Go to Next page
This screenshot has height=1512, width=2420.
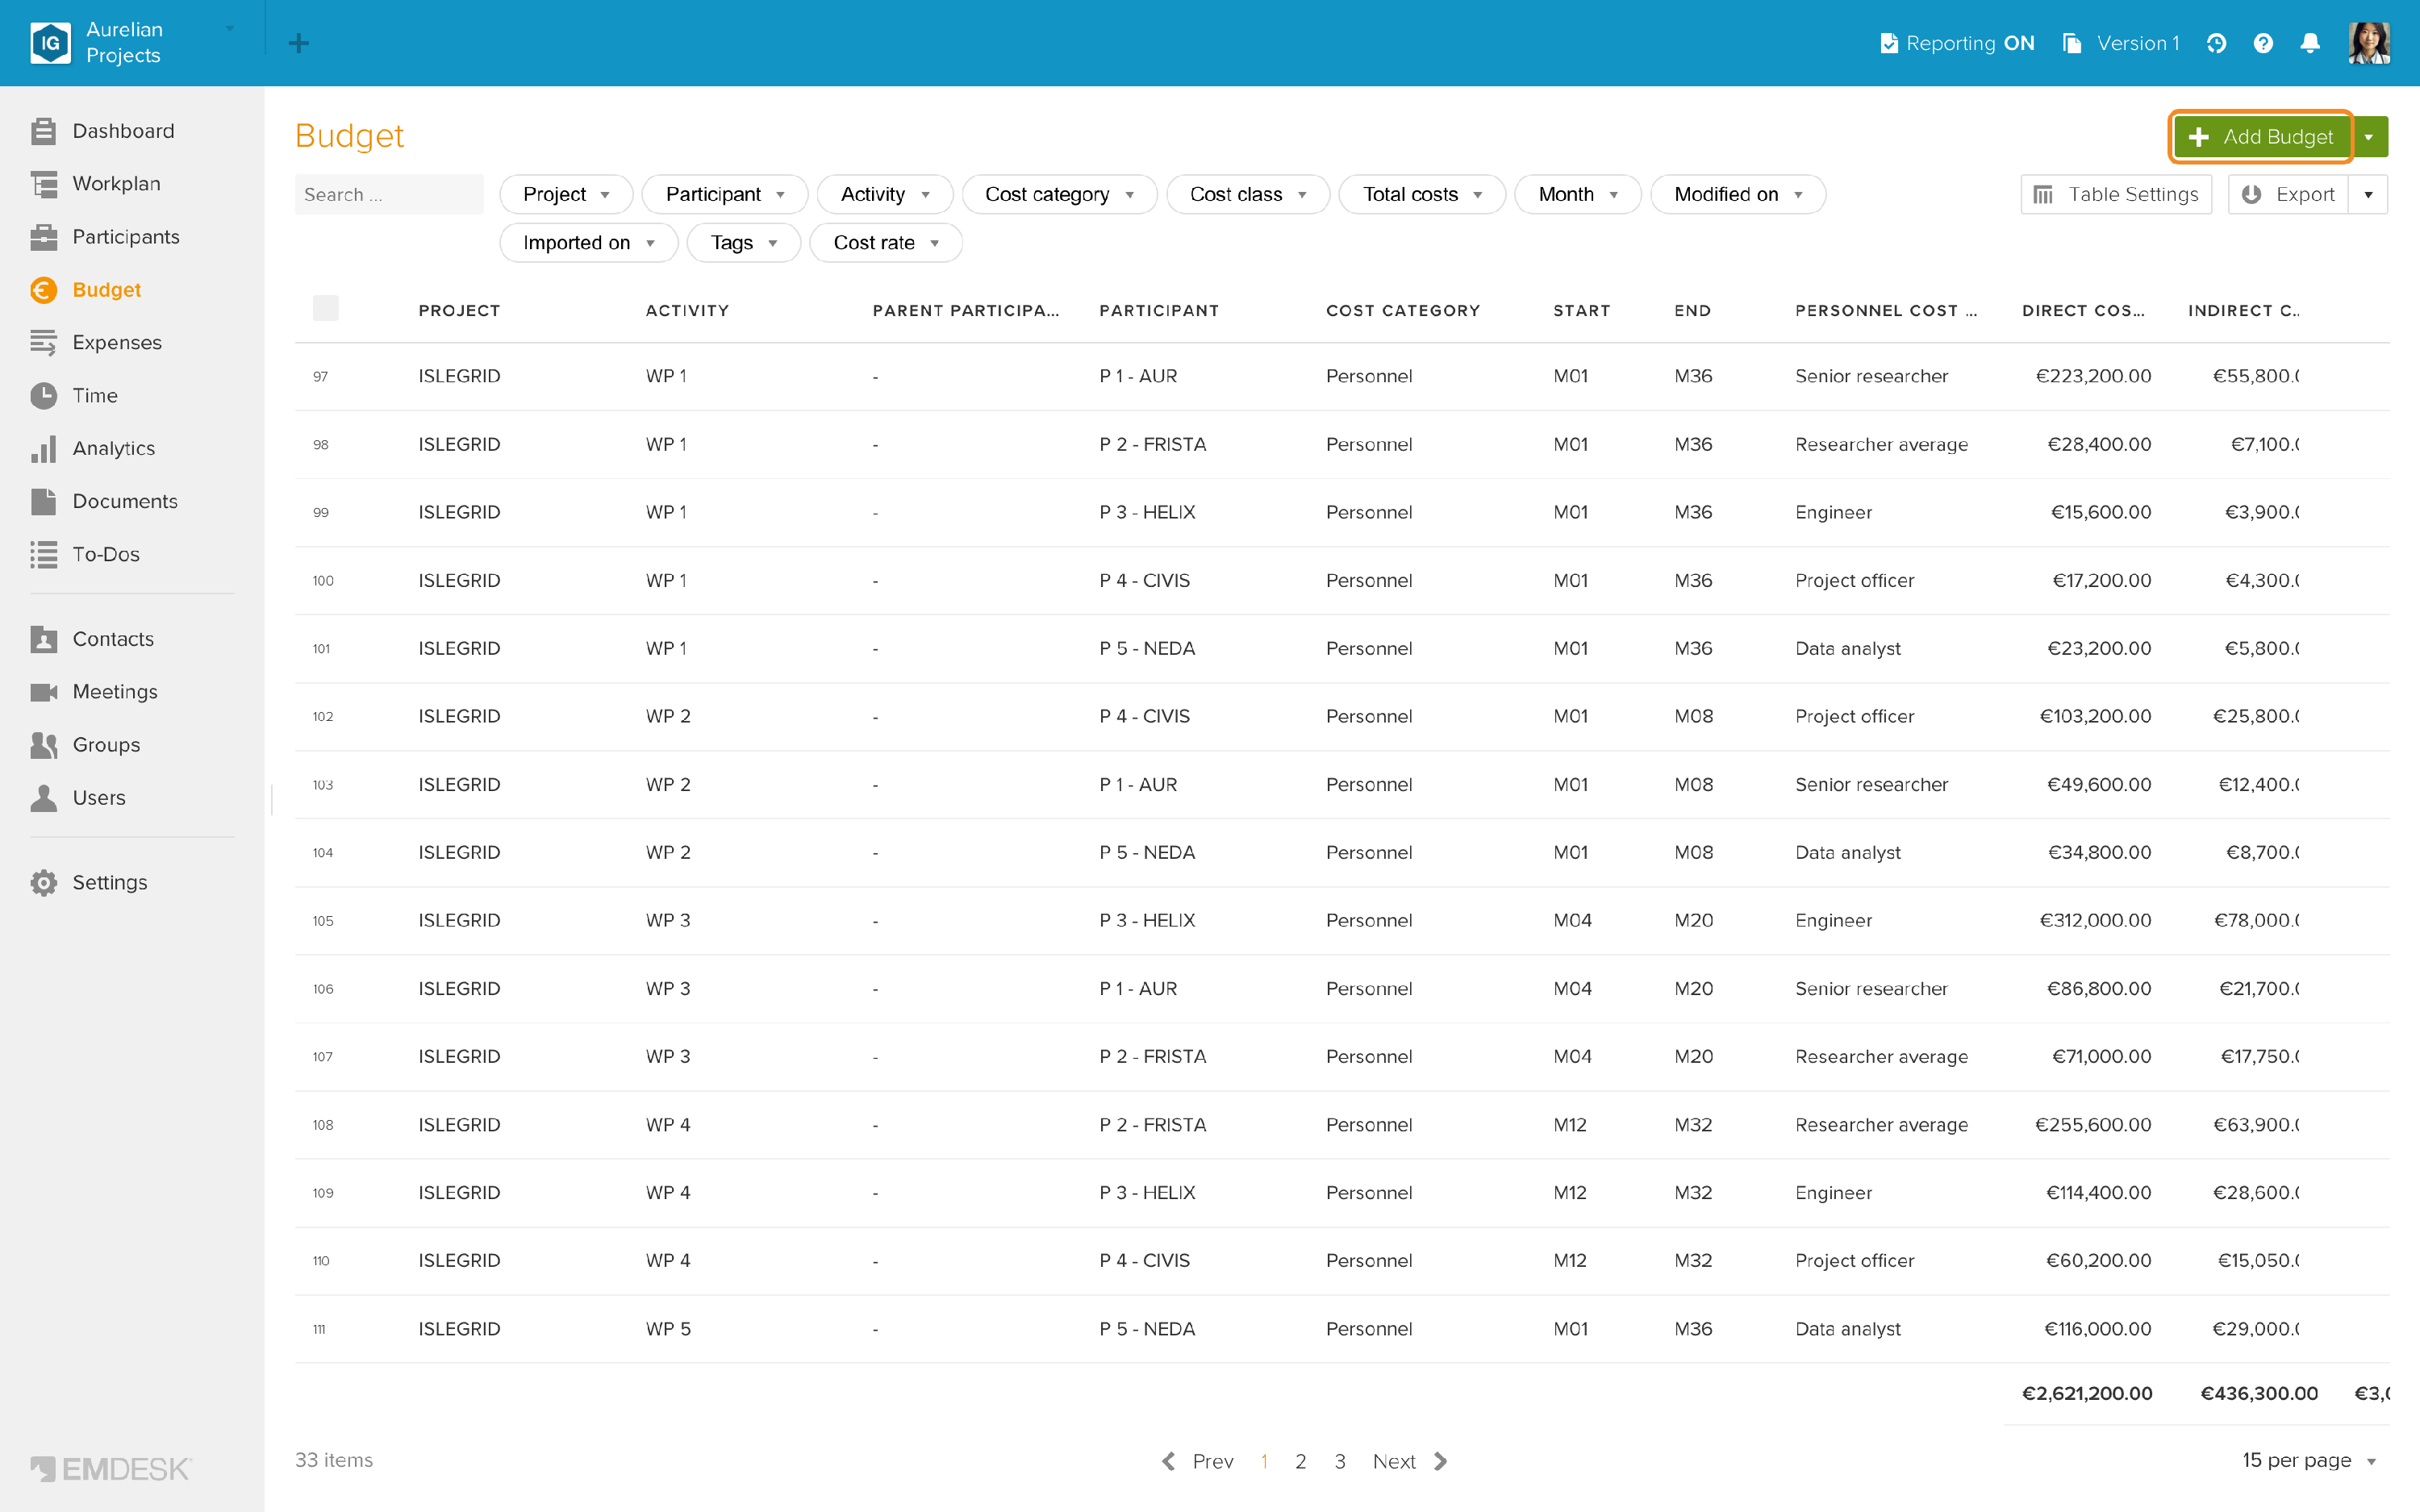pos(1410,1461)
